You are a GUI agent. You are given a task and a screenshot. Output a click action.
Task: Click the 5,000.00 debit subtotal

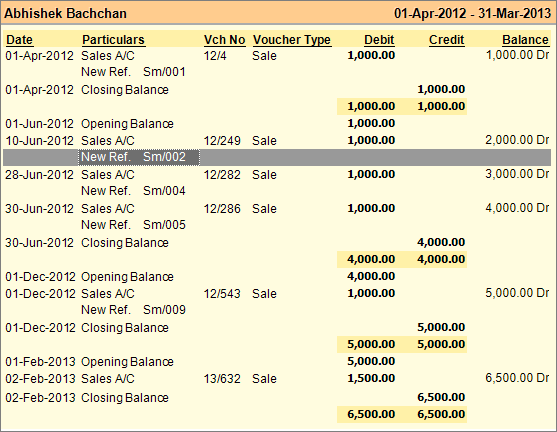[371, 344]
